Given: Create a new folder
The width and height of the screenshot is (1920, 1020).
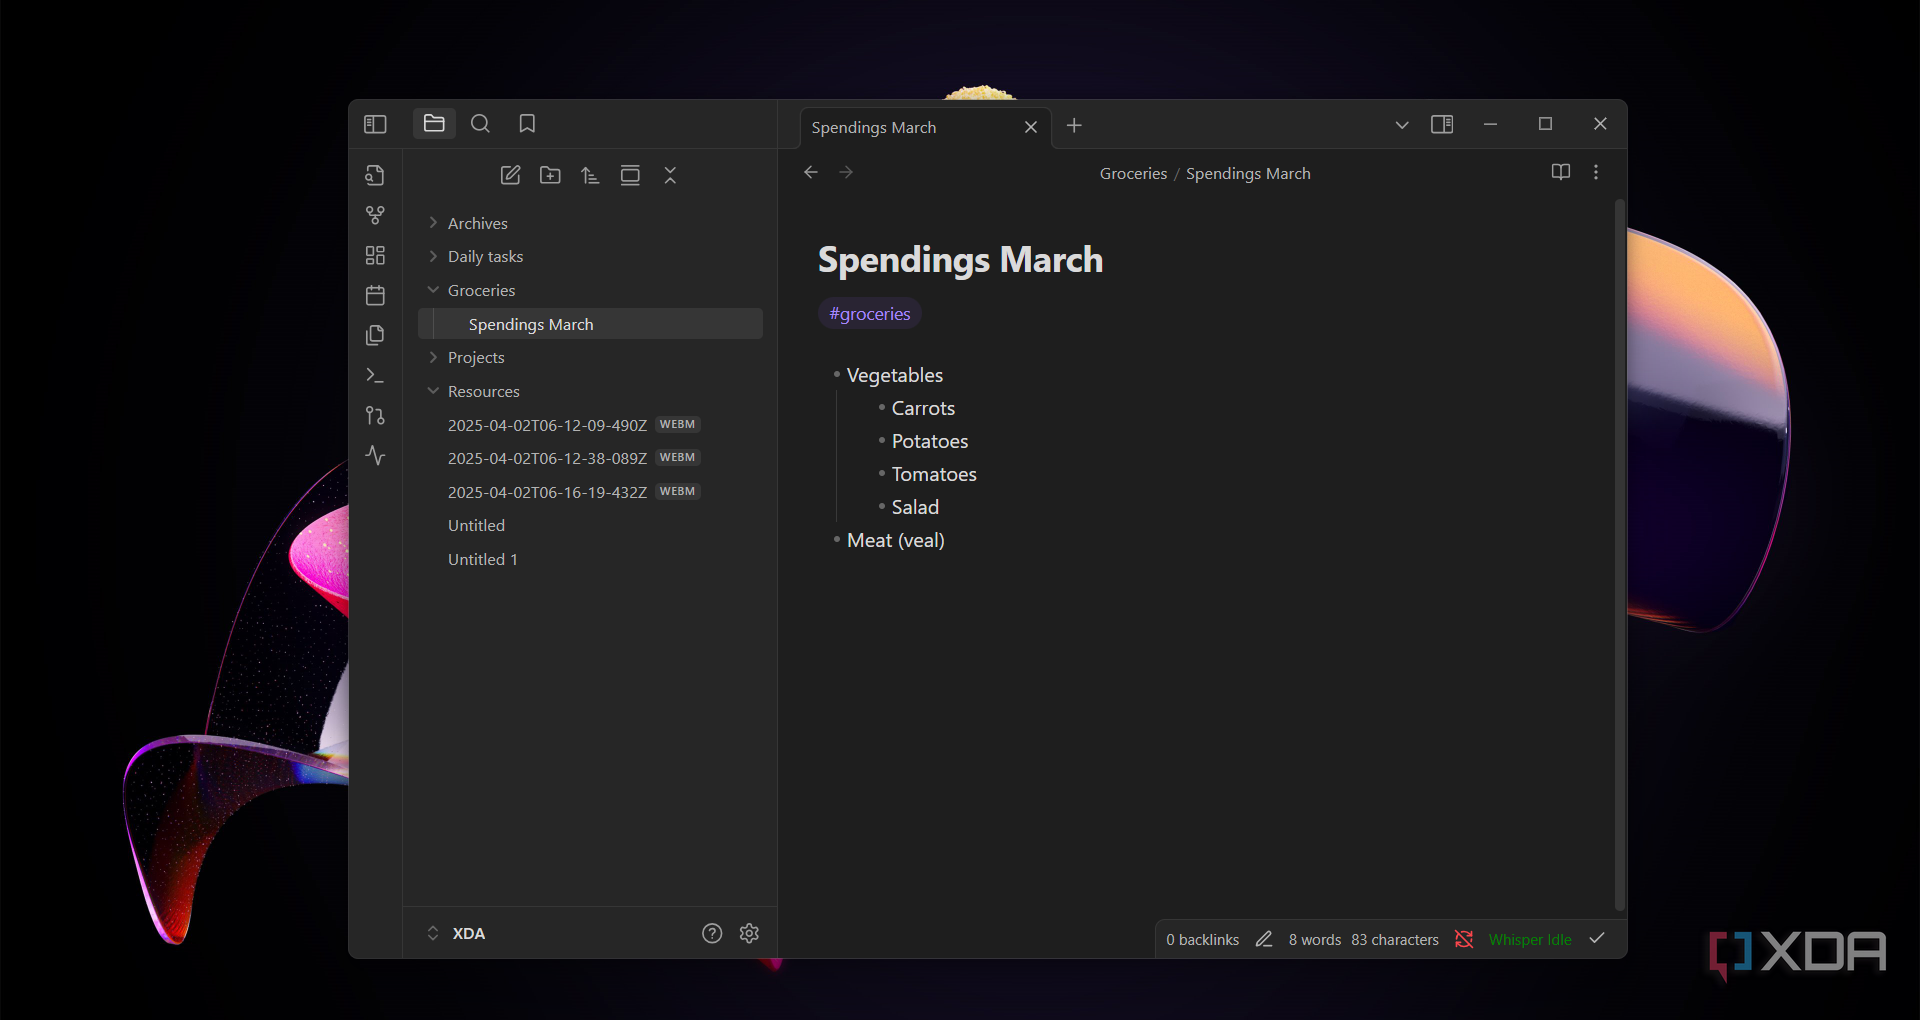Looking at the screenshot, I should point(550,175).
